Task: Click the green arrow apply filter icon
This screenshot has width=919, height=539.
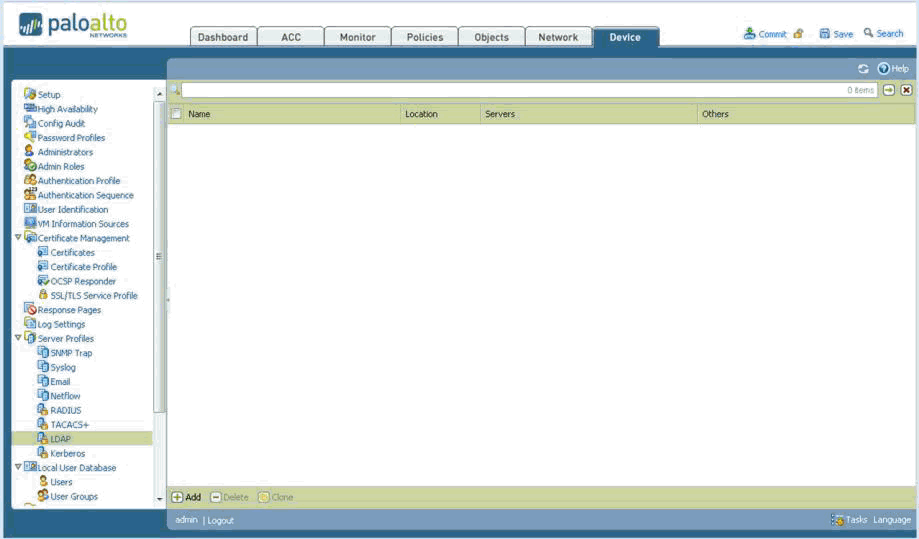Action: (x=889, y=90)
